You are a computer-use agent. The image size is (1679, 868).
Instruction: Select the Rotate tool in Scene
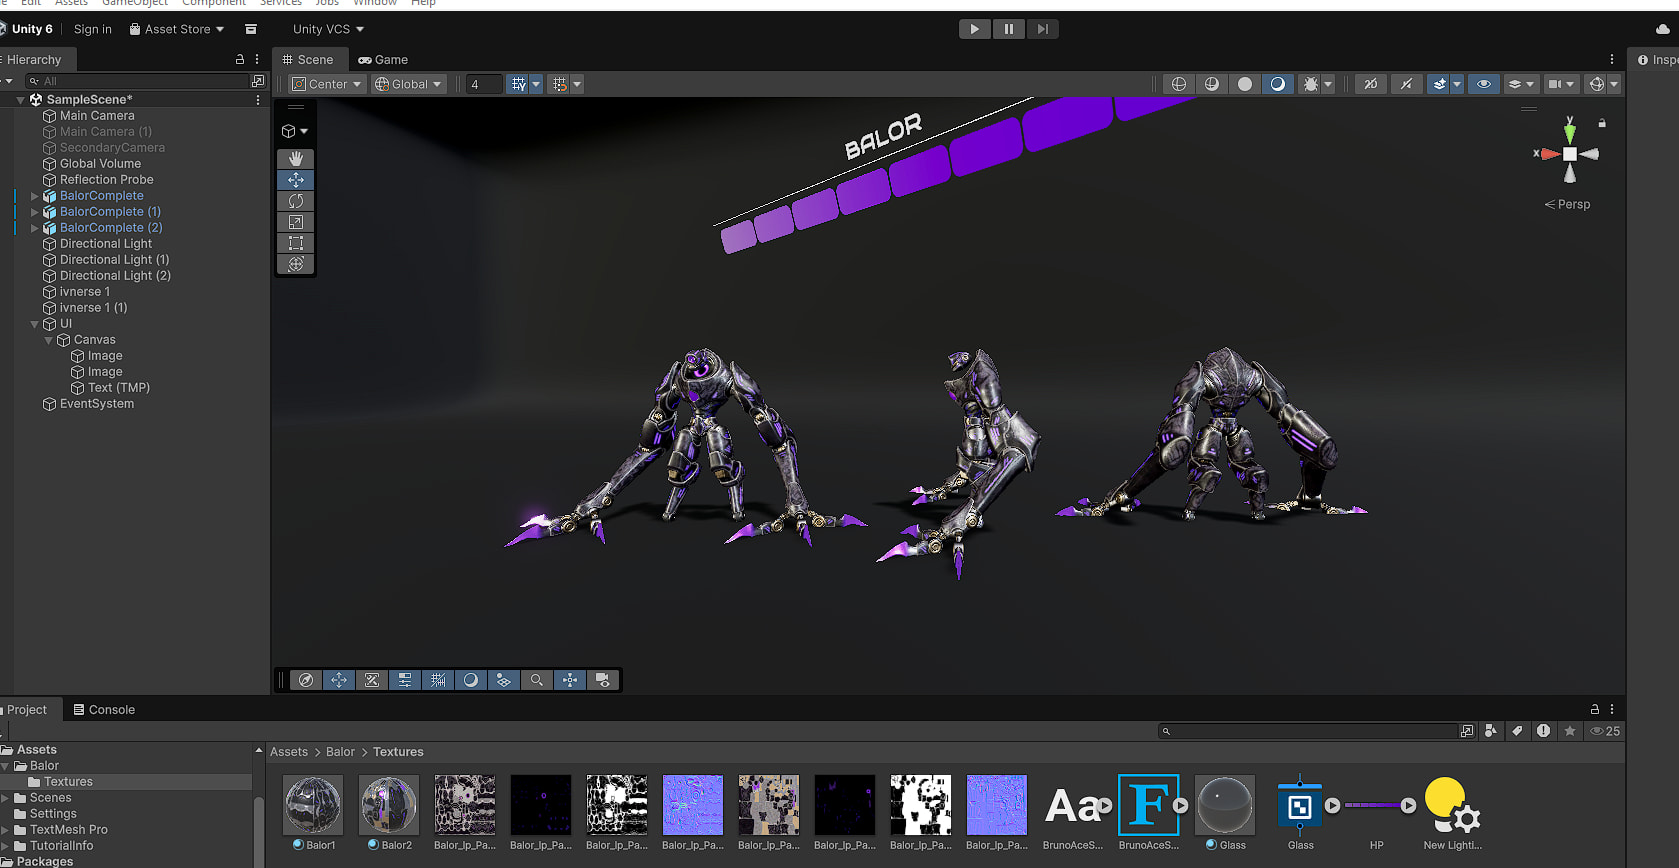coord(296,201)
